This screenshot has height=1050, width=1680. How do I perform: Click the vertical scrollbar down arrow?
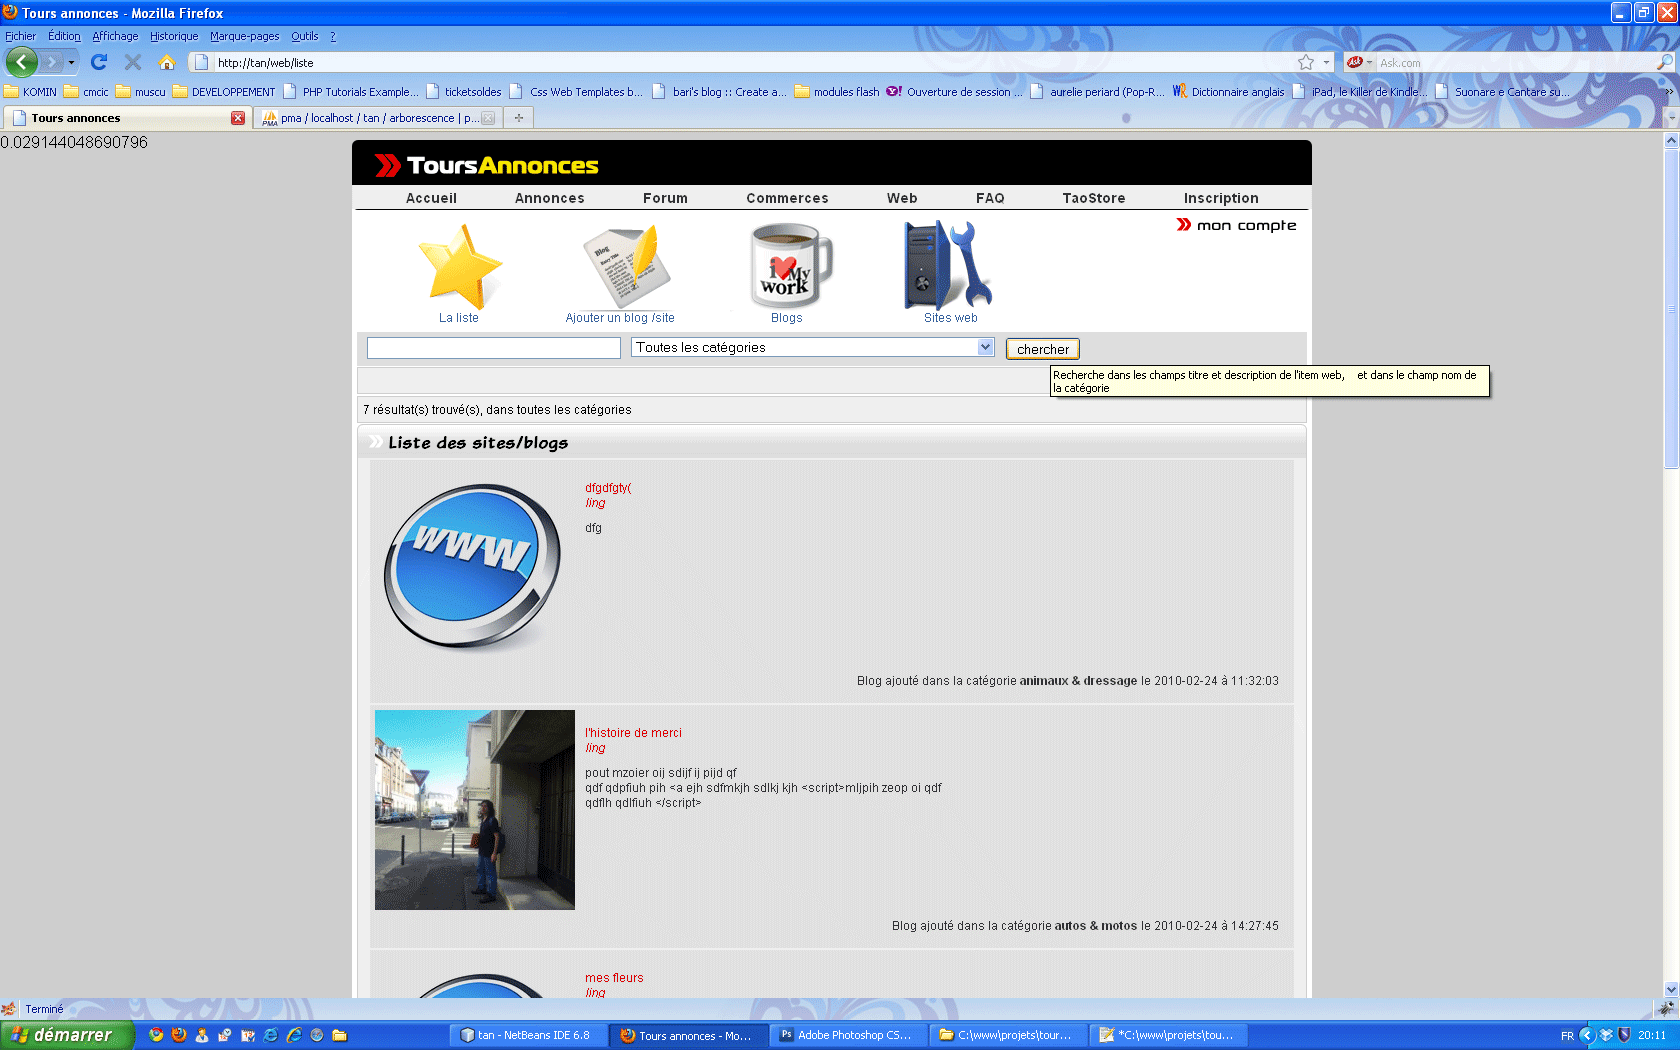coord(1671,989)
